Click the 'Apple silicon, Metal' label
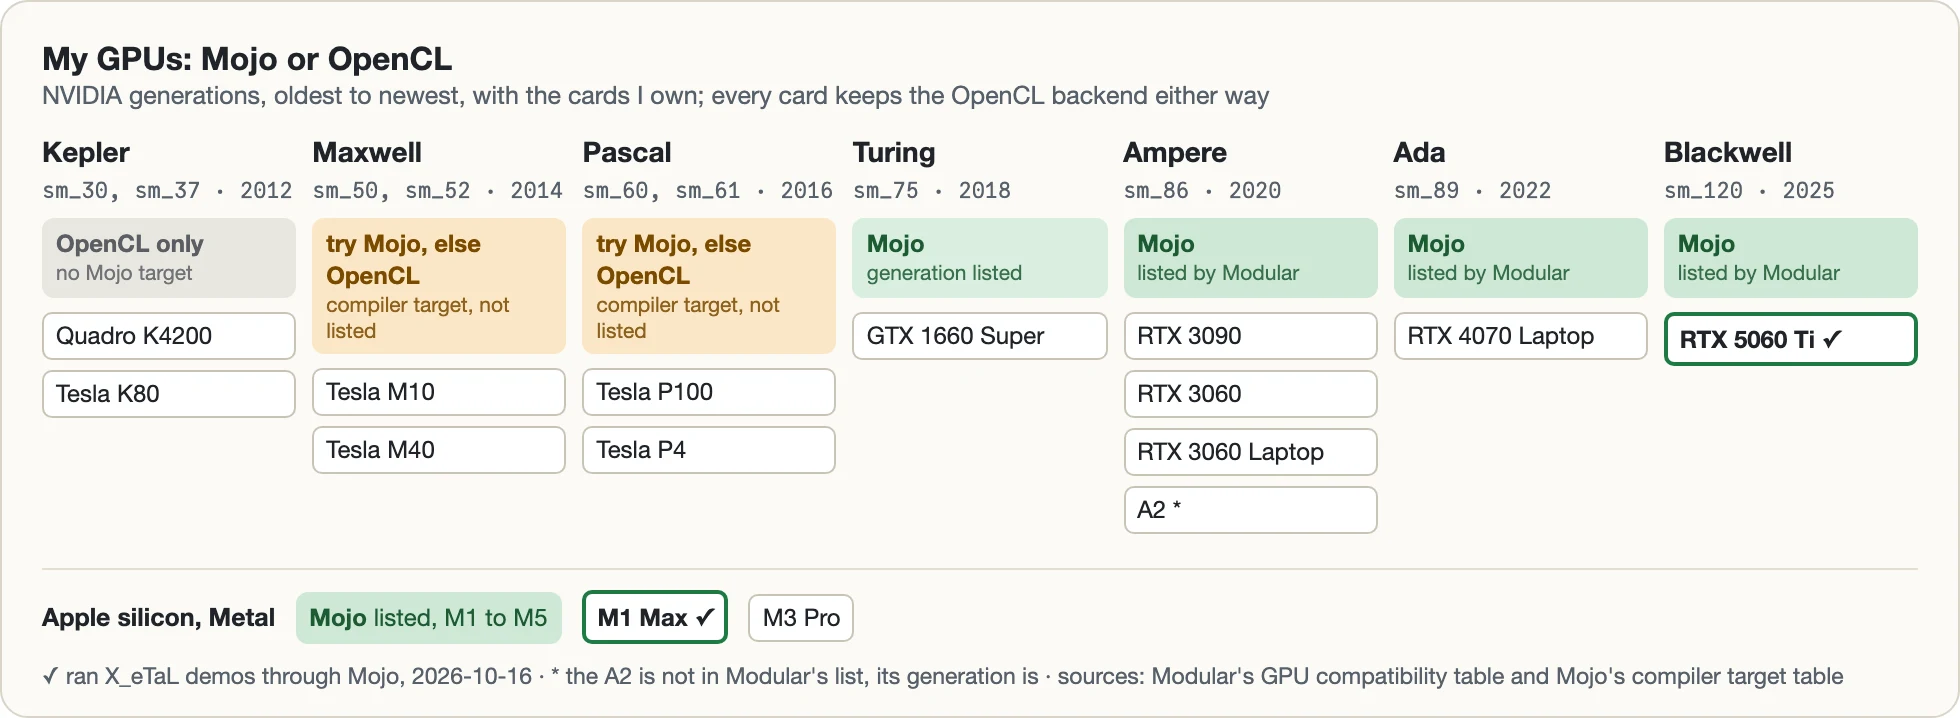The width and height of the screenshot is (1960, 718). tap(158, 618)
